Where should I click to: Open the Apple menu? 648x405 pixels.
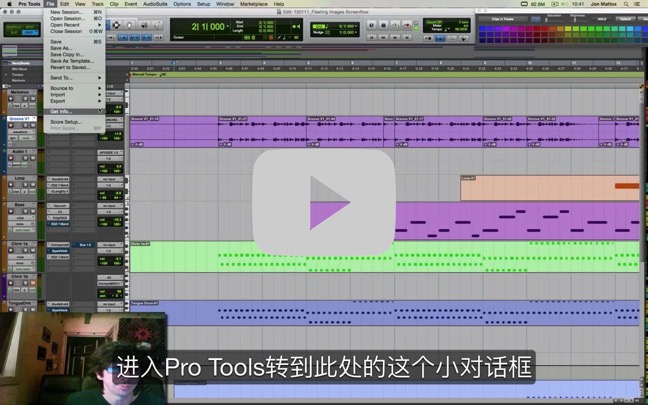9,4
